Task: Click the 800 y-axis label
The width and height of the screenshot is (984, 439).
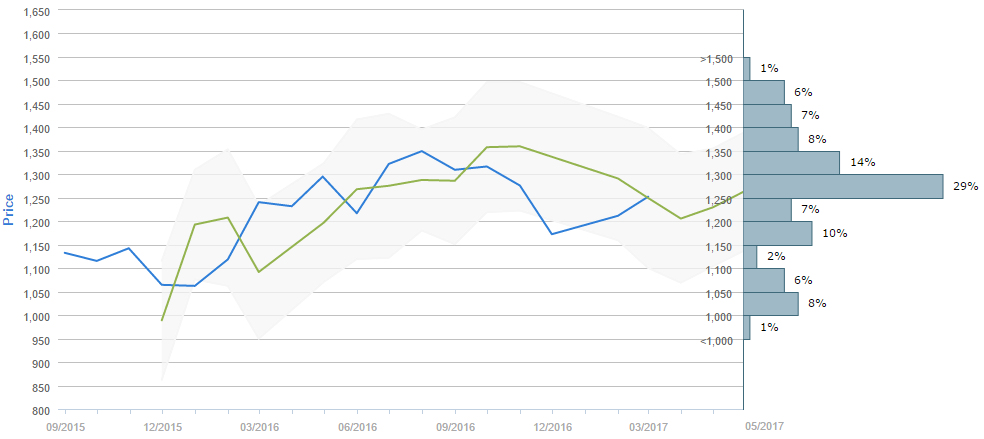Action: 40,410
